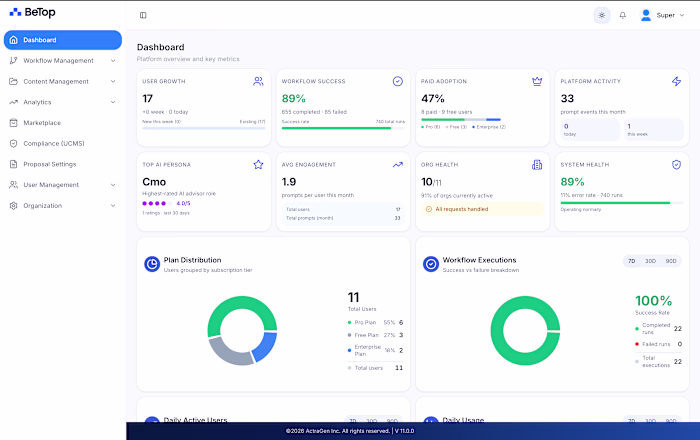Open Compliance (UCMS) page
Viewport: 700px width, 440px height.
(62, 143)
